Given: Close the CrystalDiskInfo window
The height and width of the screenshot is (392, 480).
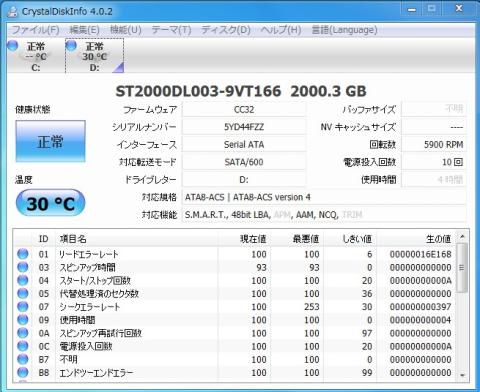Looking at the screenshot, I should [x=459, y=9].
